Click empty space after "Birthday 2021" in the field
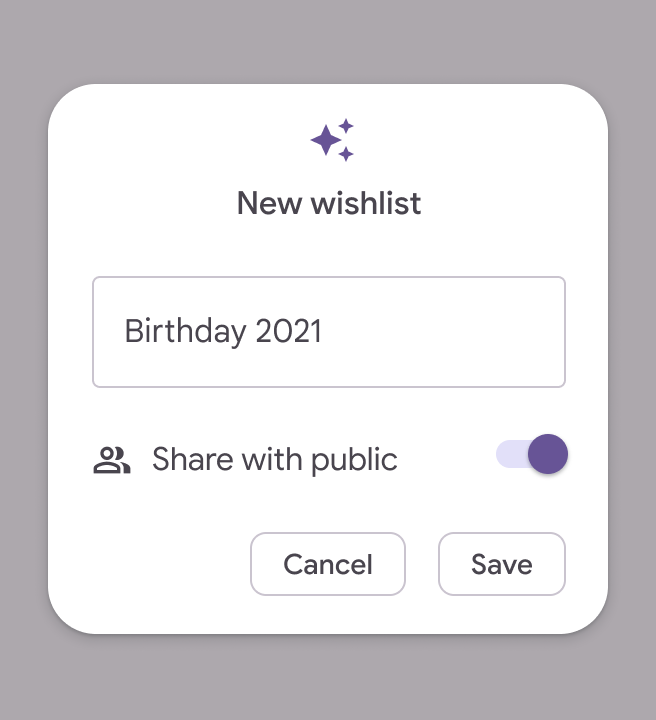The width and height of the screenshot is (656, 720). pyautogui.click(x=450, y=332)
